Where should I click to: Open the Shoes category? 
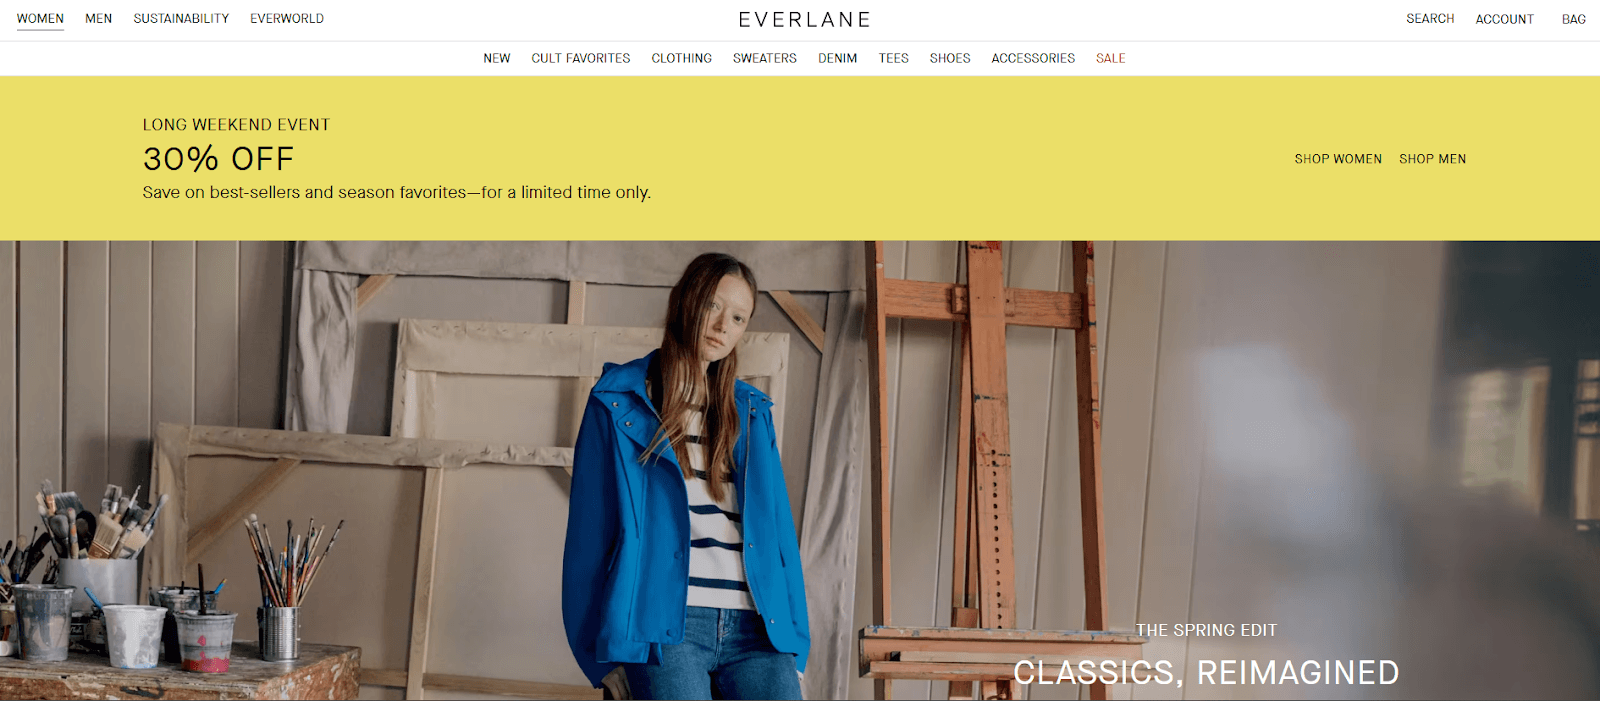tap(950, 58)
